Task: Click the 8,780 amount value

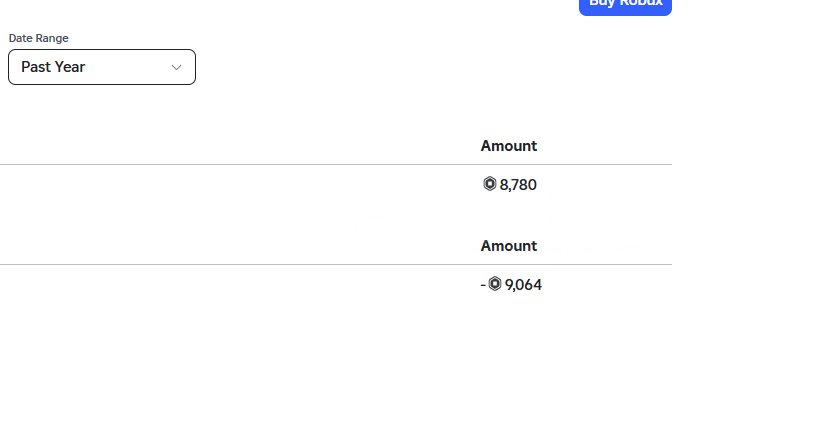Action: pyautogui.click(x=518, y=185)
